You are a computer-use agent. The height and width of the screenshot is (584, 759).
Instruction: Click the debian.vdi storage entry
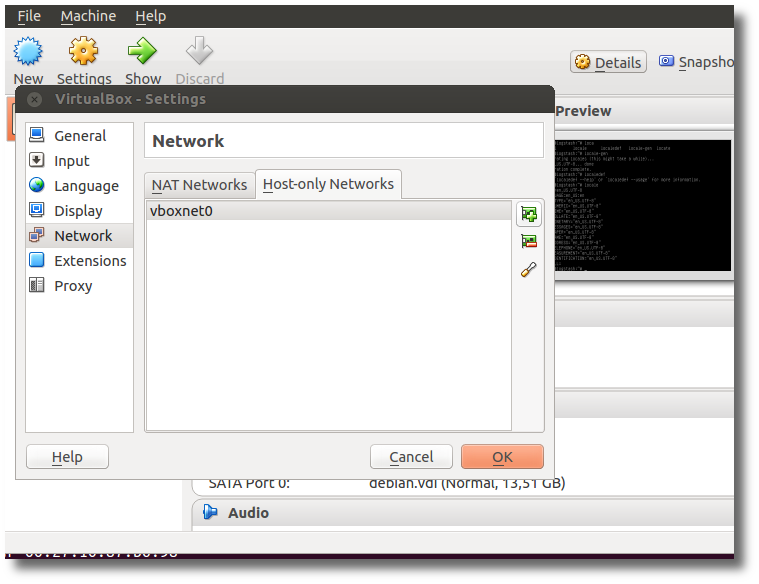coord(467,483)
